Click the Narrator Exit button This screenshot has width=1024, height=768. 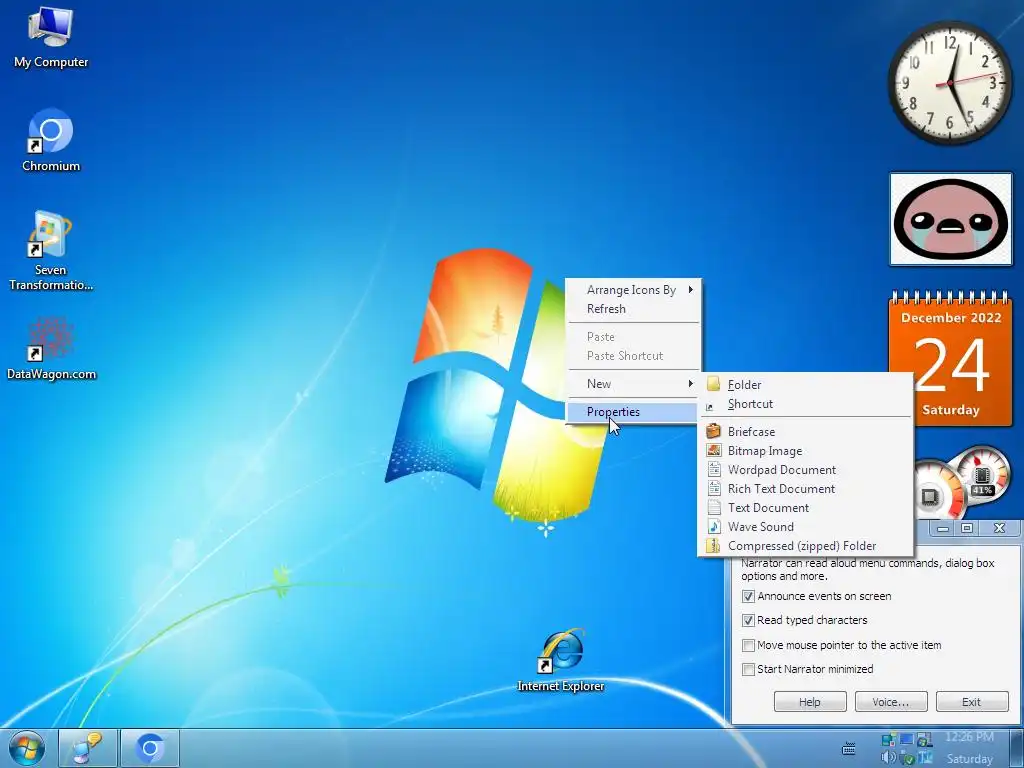(x=972, y=702)
